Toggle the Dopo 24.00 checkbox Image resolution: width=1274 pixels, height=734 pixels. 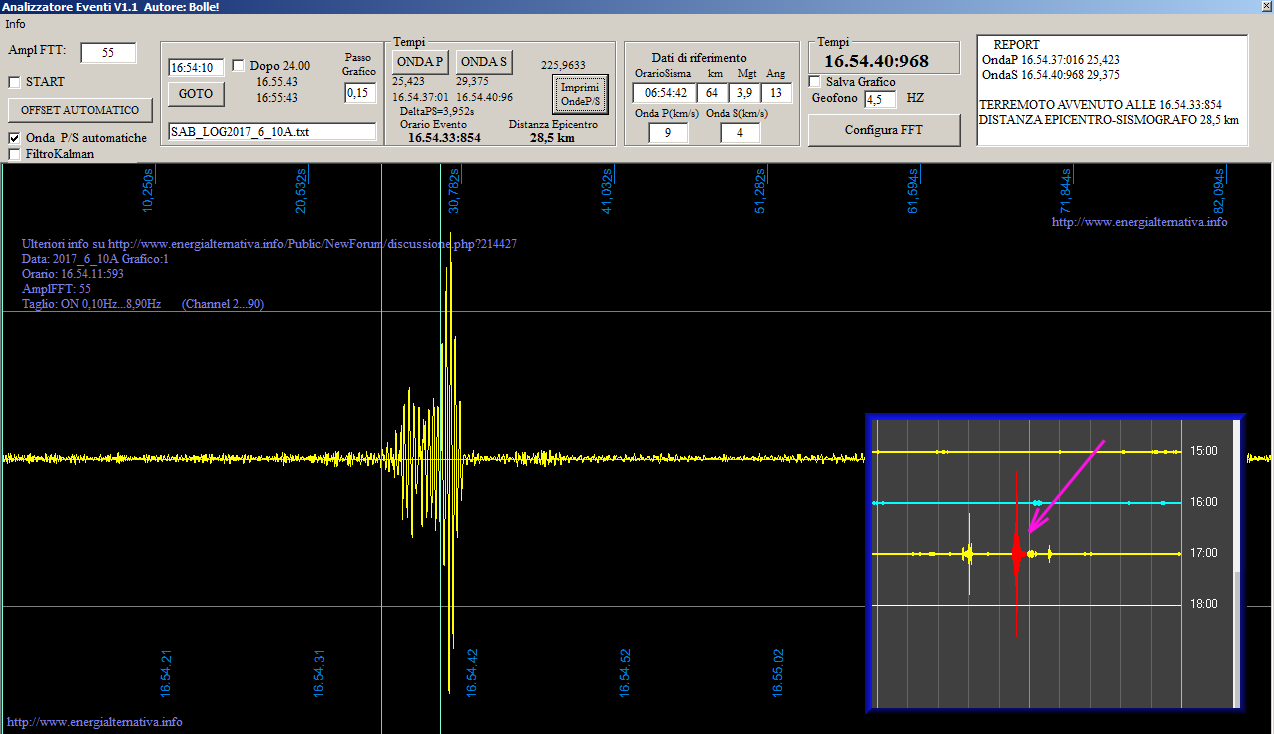point(238,66)
